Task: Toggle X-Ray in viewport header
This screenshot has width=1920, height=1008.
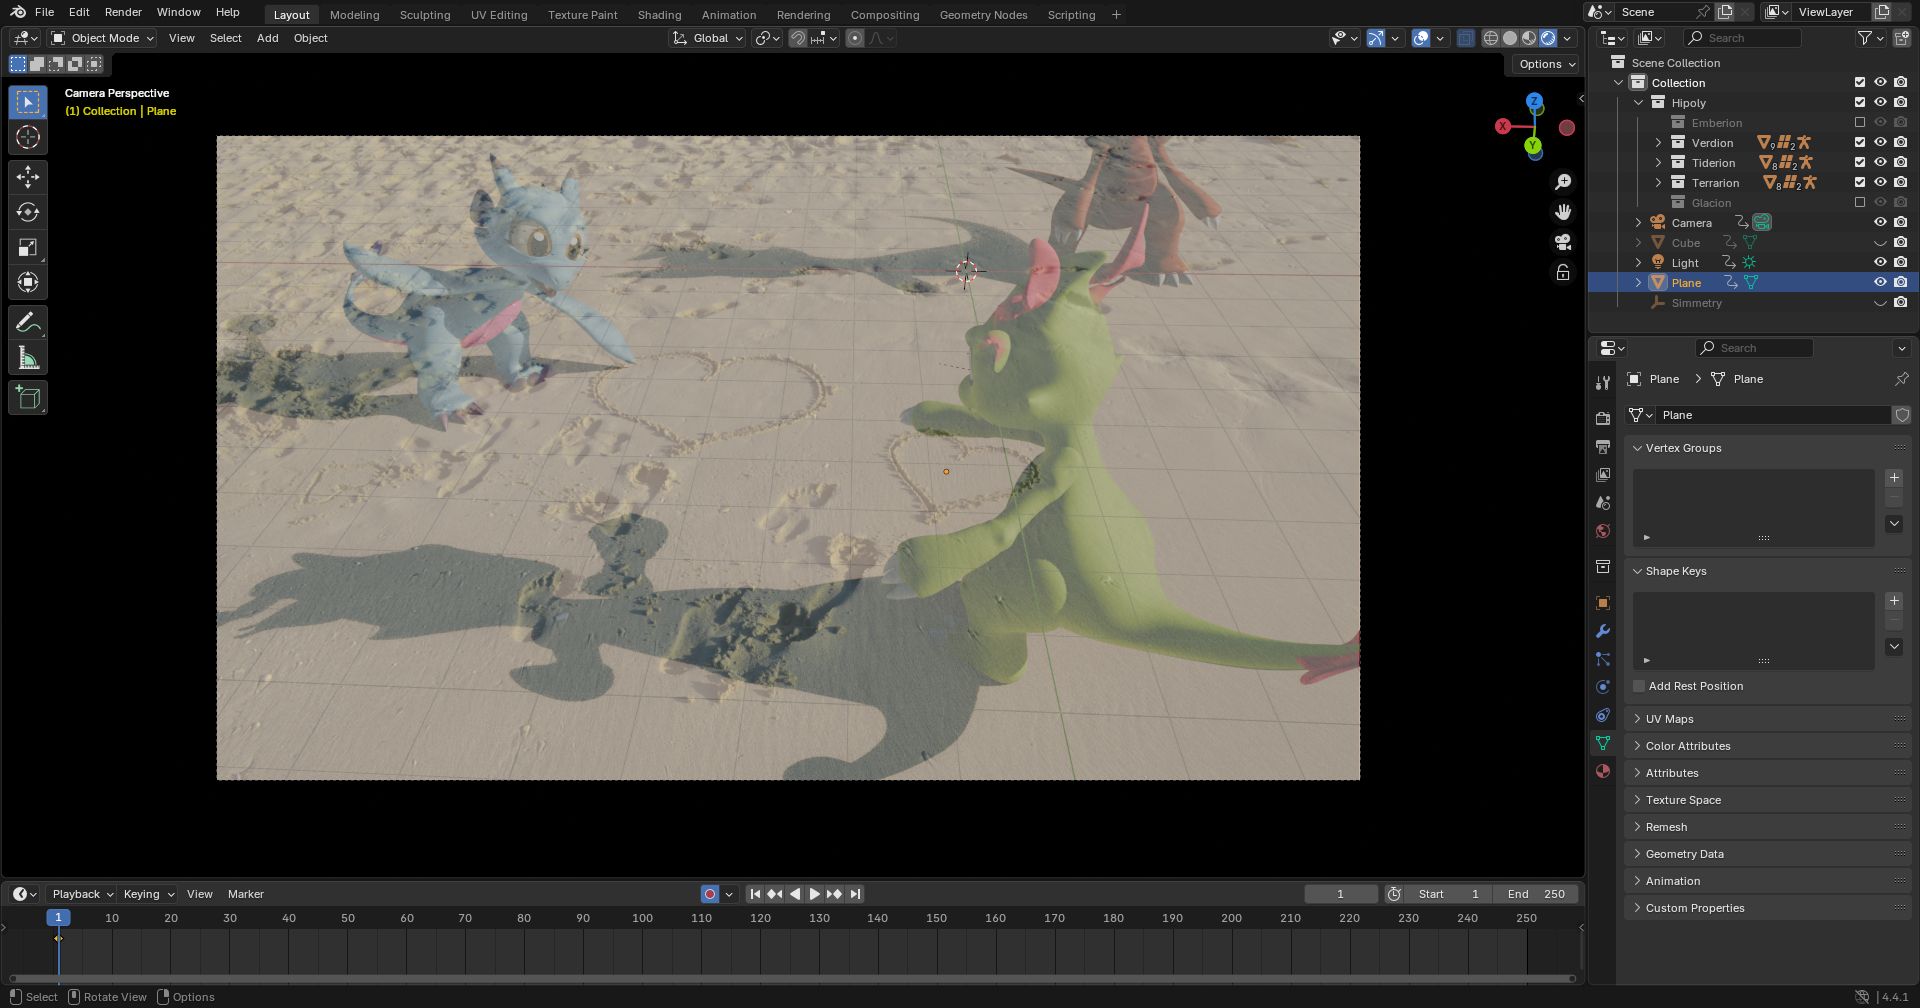Action: click(x=1465, y=38)
